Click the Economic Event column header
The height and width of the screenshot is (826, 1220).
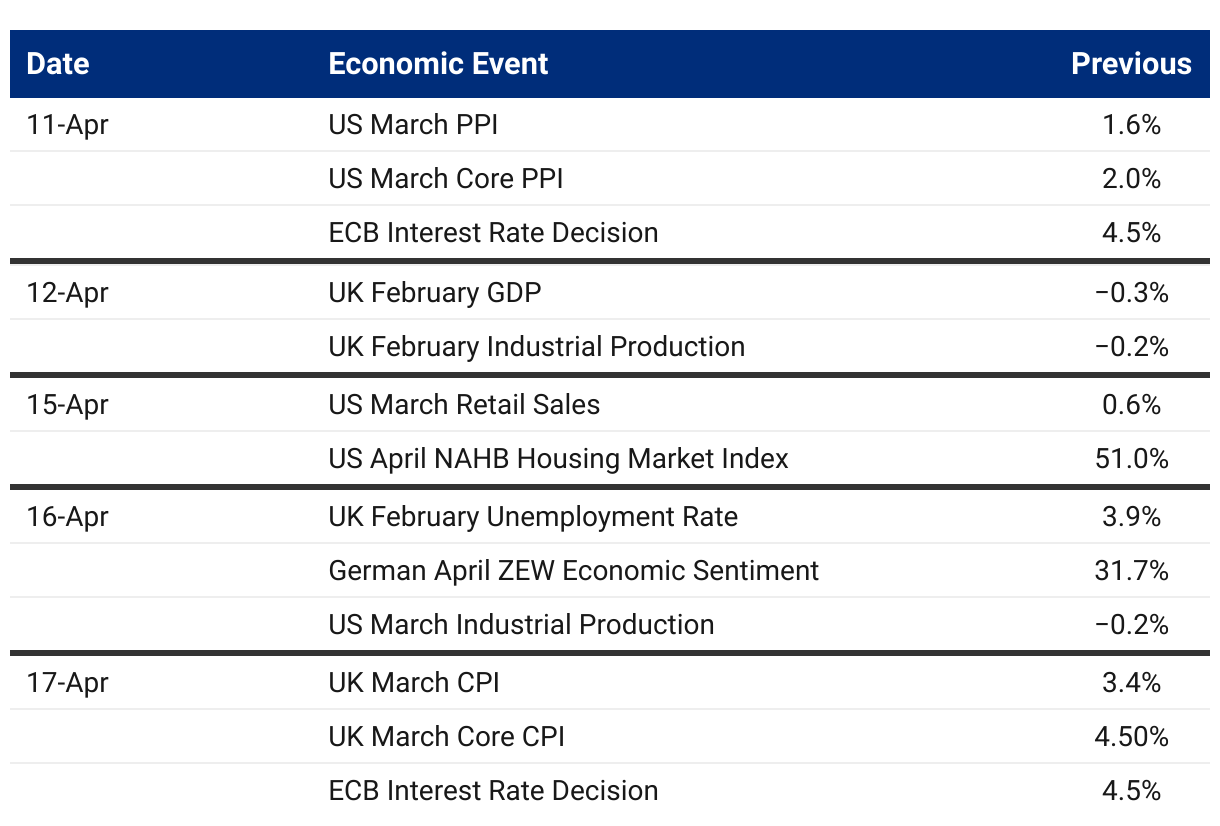coord(438,64)
